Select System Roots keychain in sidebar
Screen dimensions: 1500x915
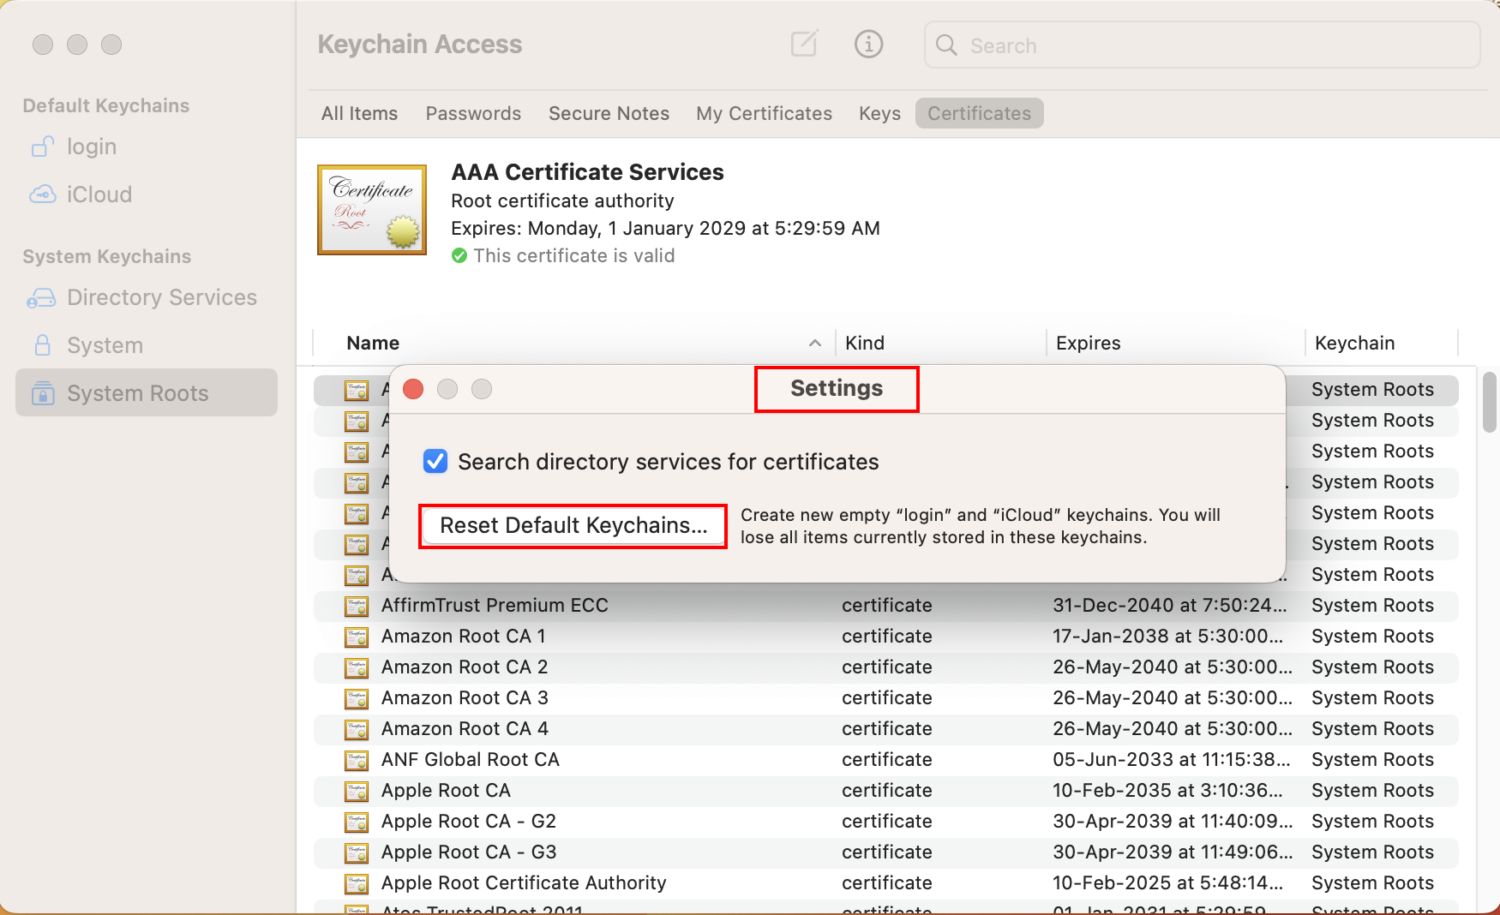click(146, 393)
